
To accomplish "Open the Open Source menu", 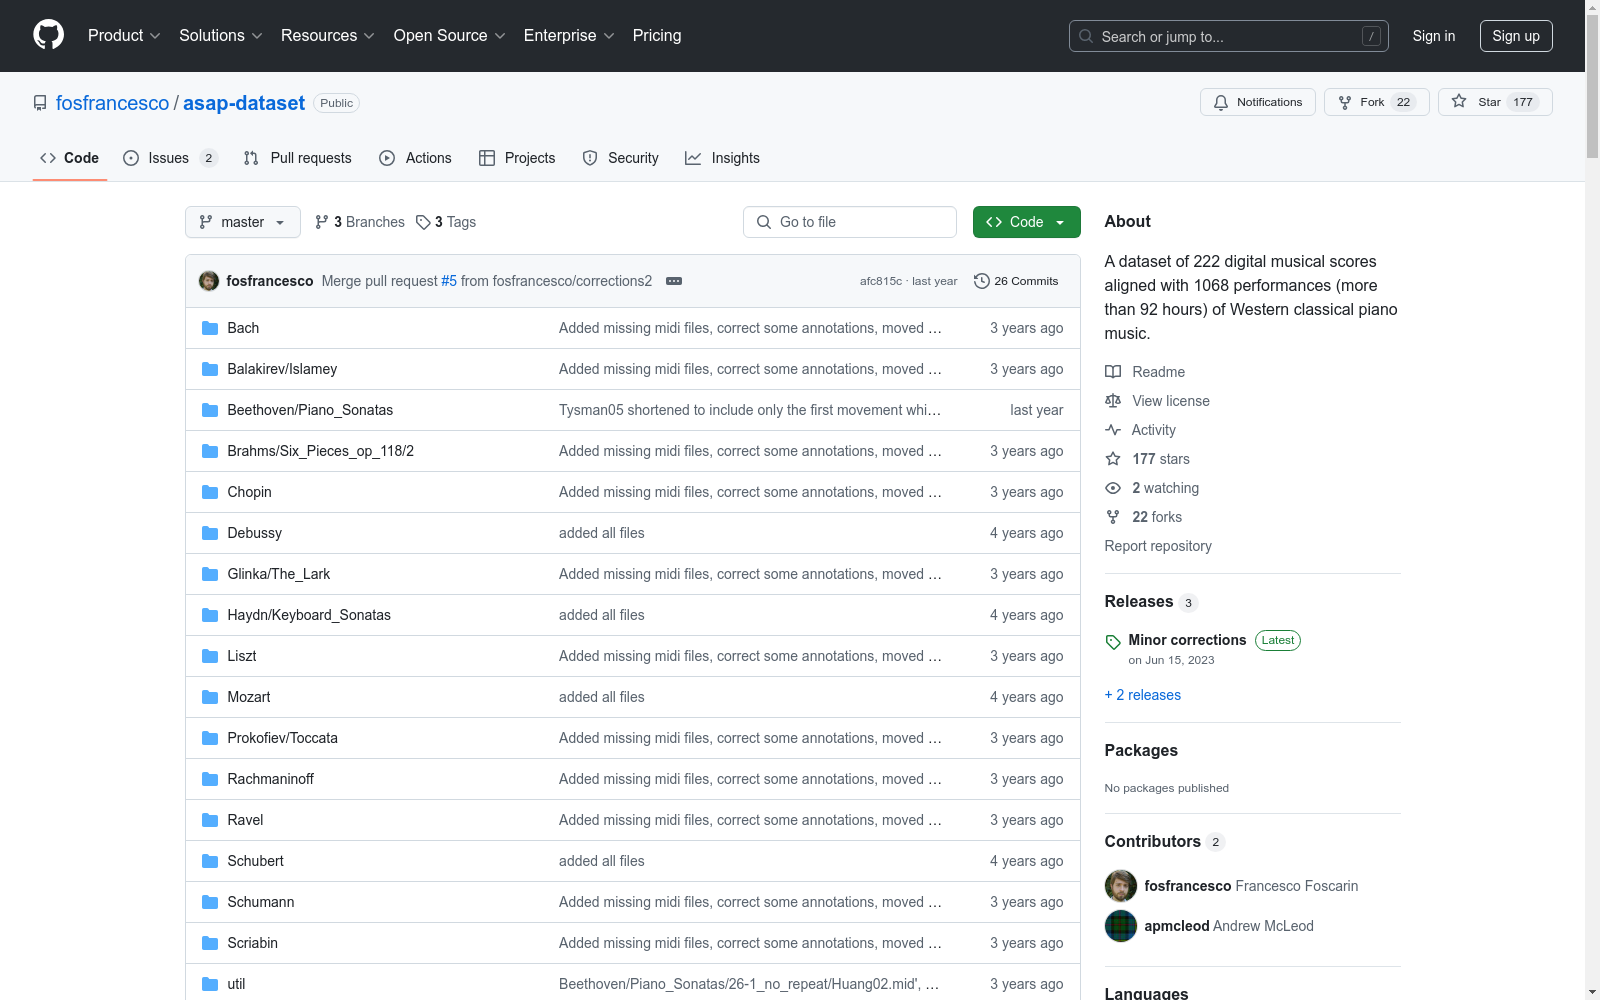I will [450, 35].
